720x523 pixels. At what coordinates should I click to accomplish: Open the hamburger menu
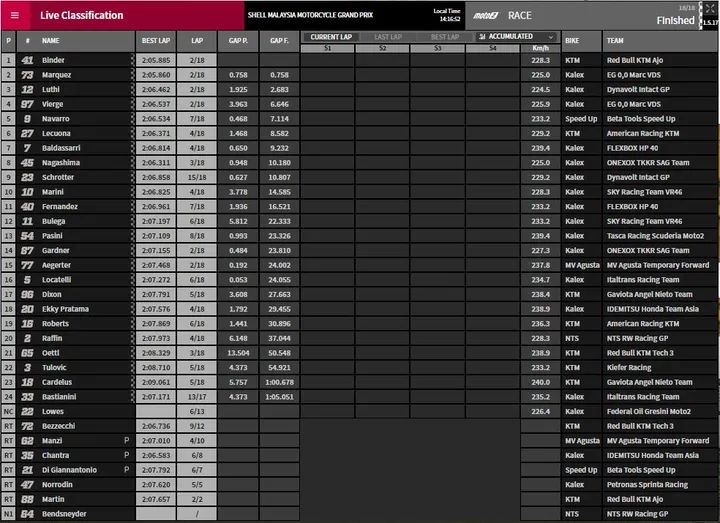[15, 16]
